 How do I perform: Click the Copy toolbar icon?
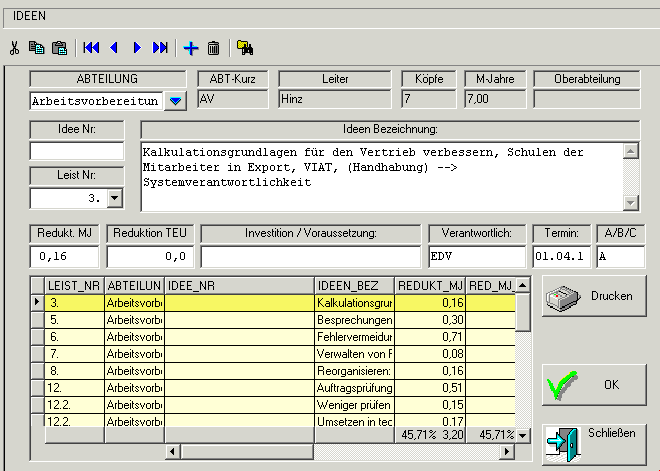[x=36, y=48]
